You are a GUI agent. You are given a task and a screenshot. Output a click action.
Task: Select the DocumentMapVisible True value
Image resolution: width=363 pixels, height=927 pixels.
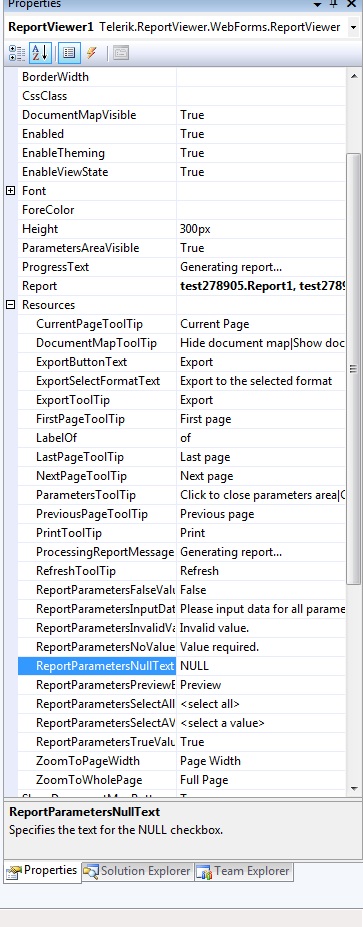[x=261, y=115]
